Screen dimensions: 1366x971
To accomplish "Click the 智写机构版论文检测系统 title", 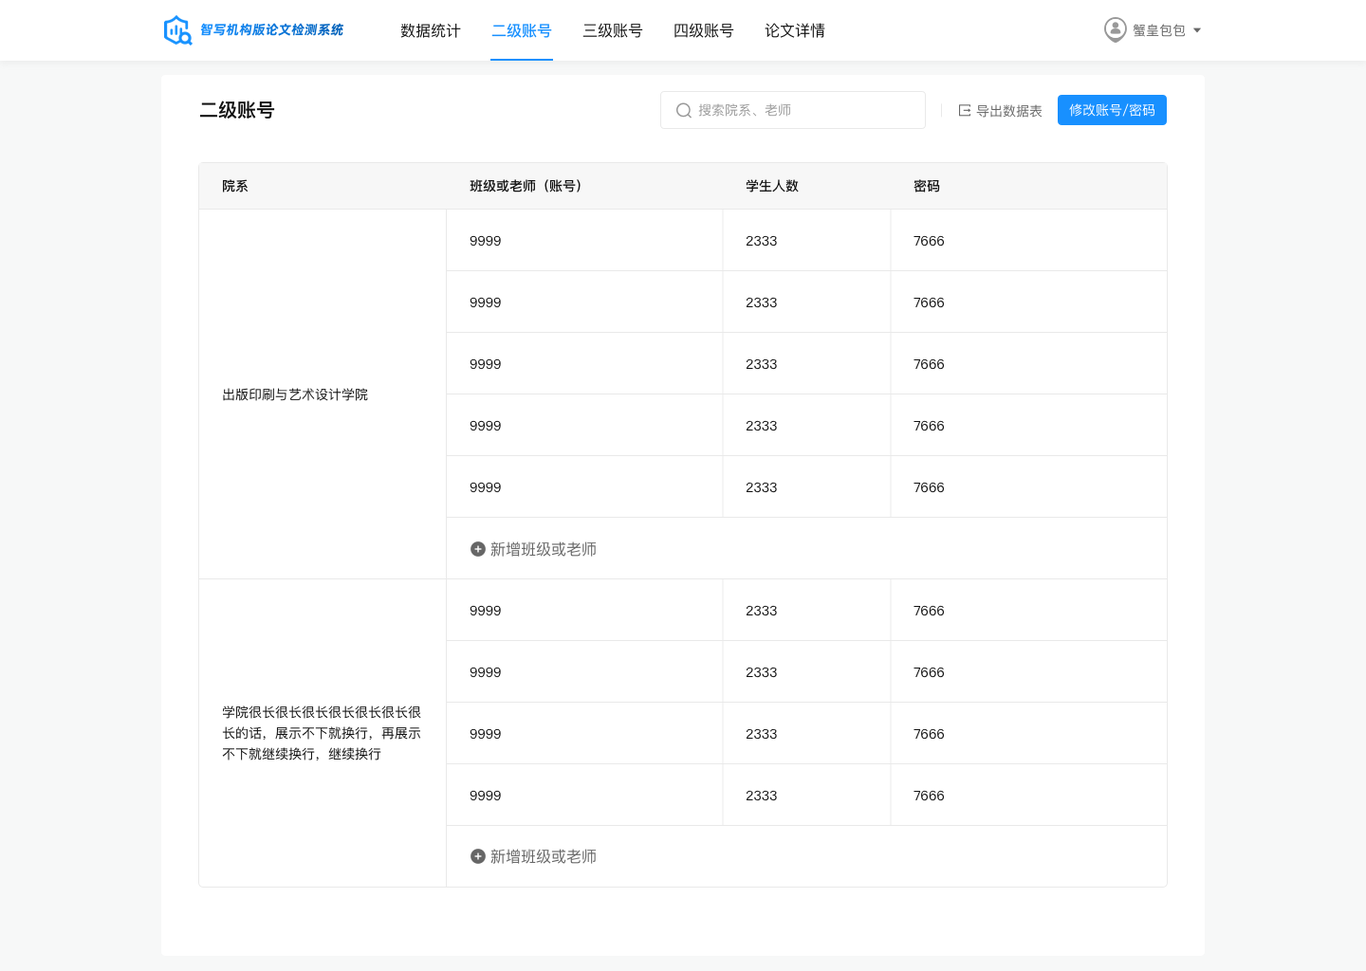I will (x=272, y=30).
